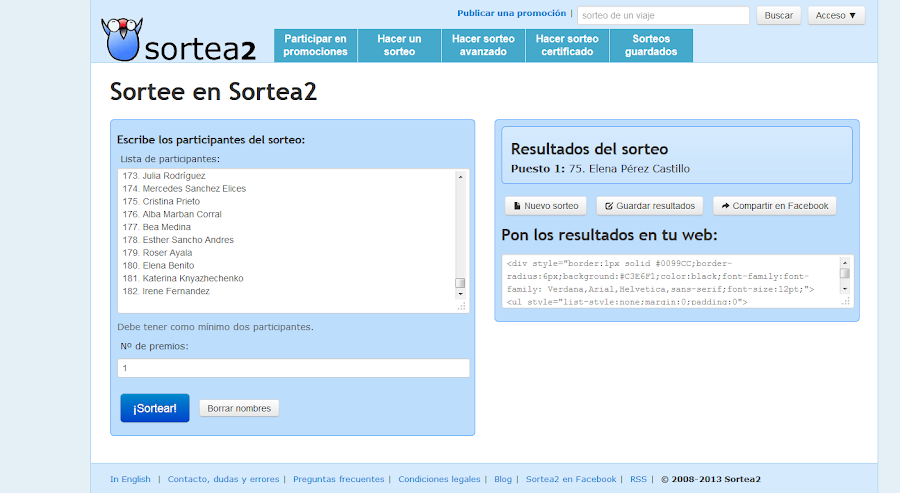Click participant list scrollbar up arrow

[460, 177]
